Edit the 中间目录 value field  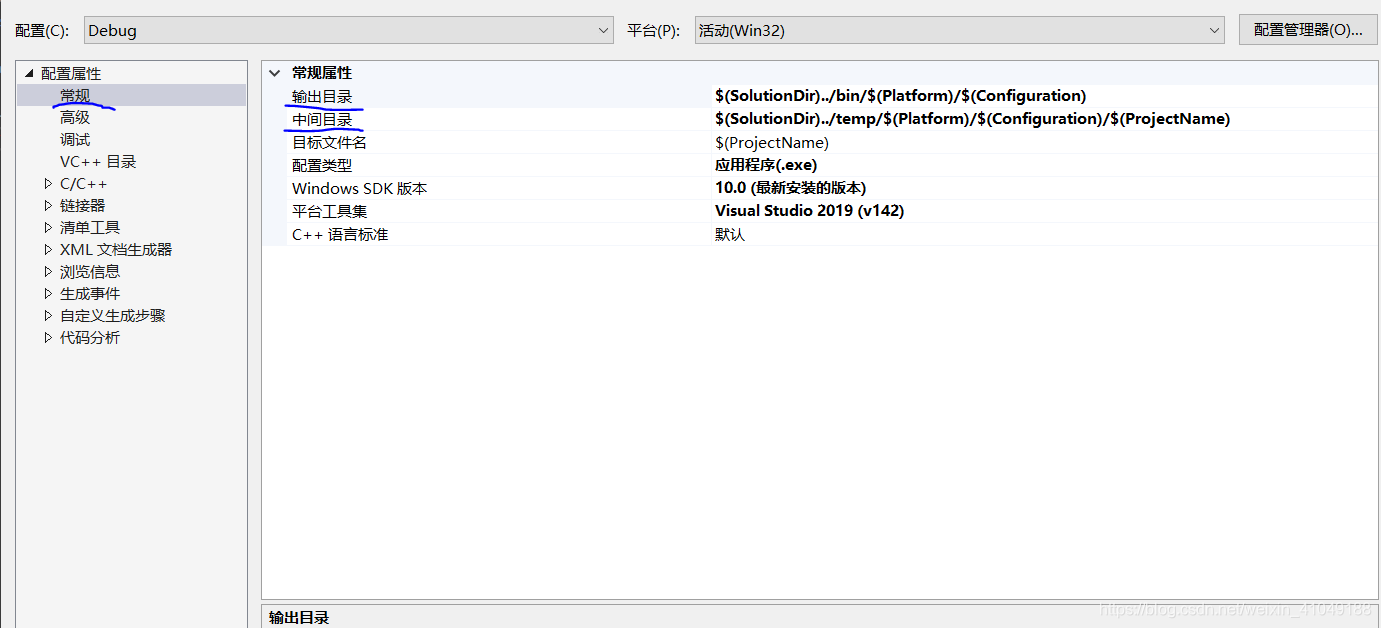[x=1044, y=119]
